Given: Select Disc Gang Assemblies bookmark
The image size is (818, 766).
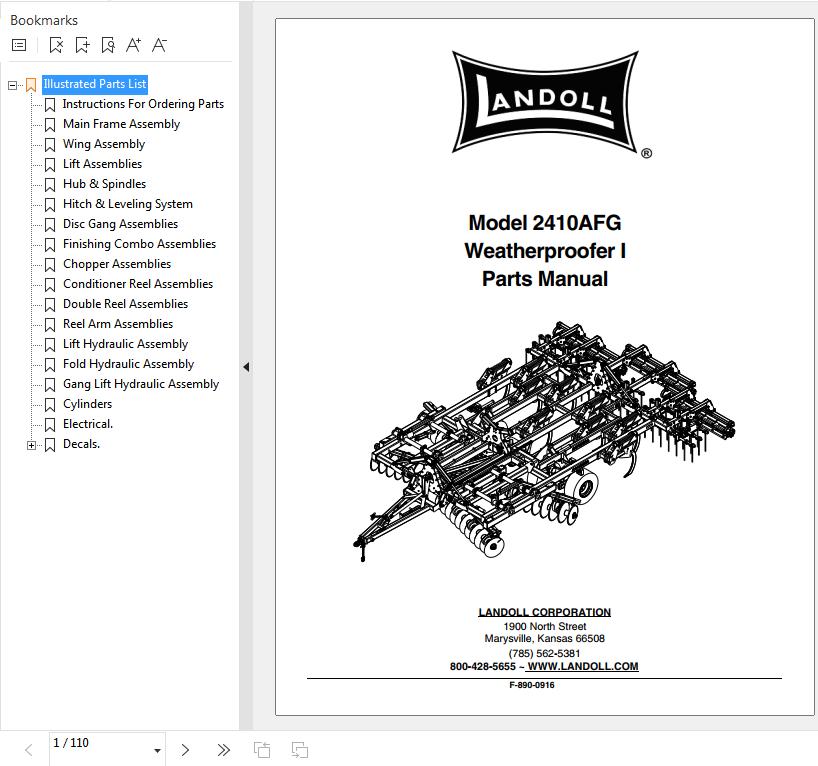Looking at the screenshot, I should [x=121, y=224].
